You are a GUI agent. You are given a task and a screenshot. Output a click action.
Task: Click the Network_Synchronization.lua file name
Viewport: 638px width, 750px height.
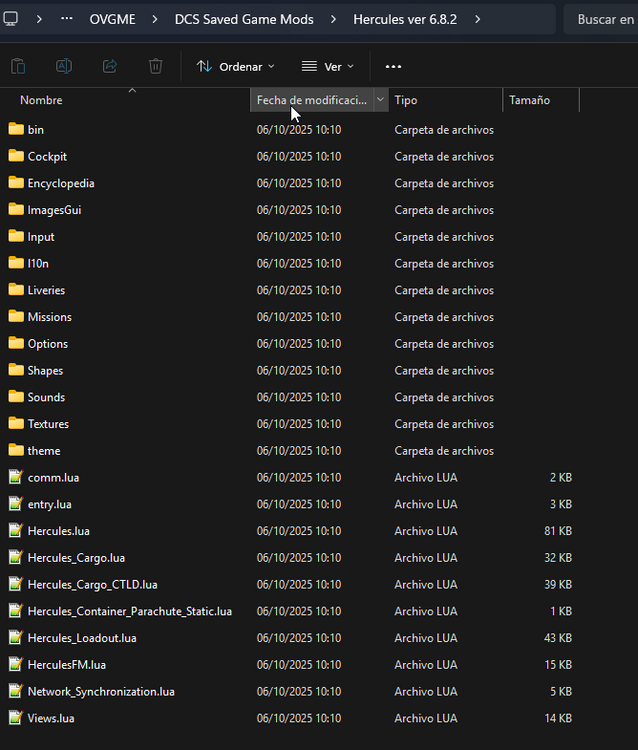(101, 692)
